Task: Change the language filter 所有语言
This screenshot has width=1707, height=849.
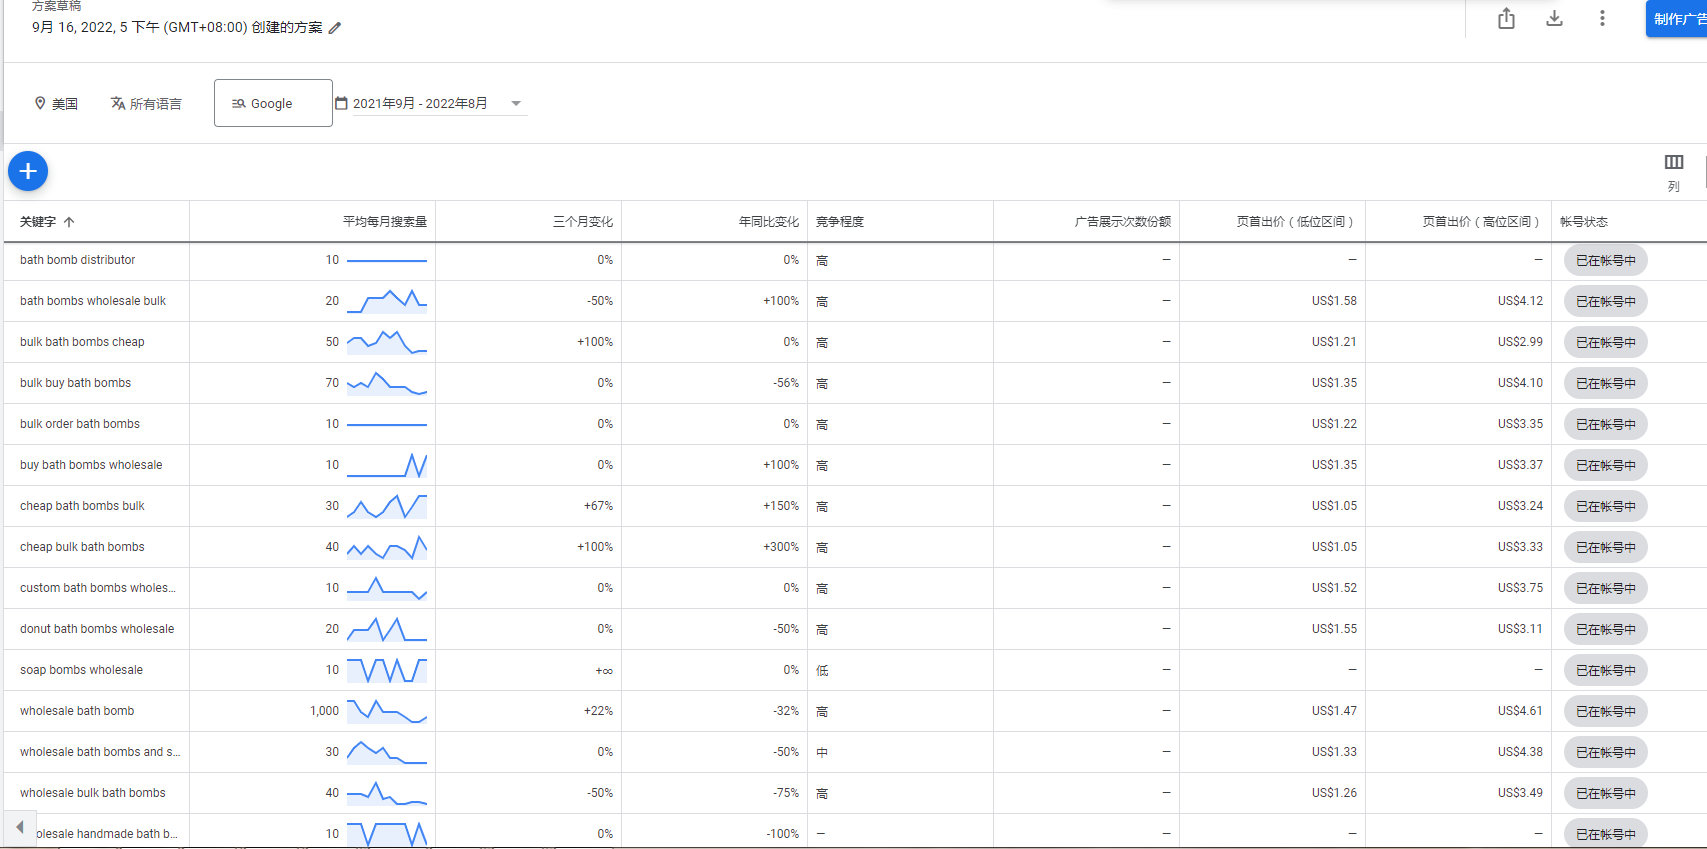Action: point(146,104)
